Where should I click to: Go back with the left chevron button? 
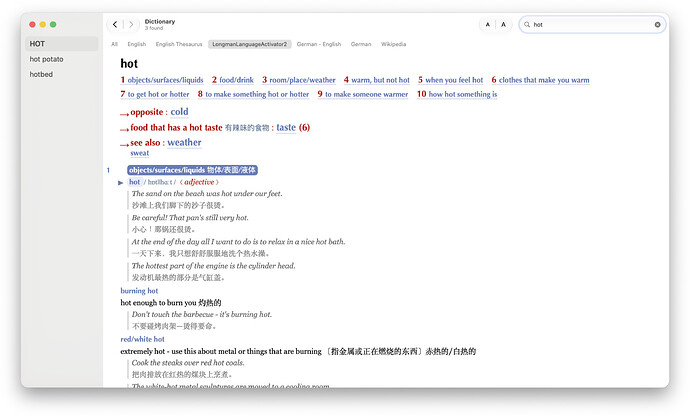115,25
